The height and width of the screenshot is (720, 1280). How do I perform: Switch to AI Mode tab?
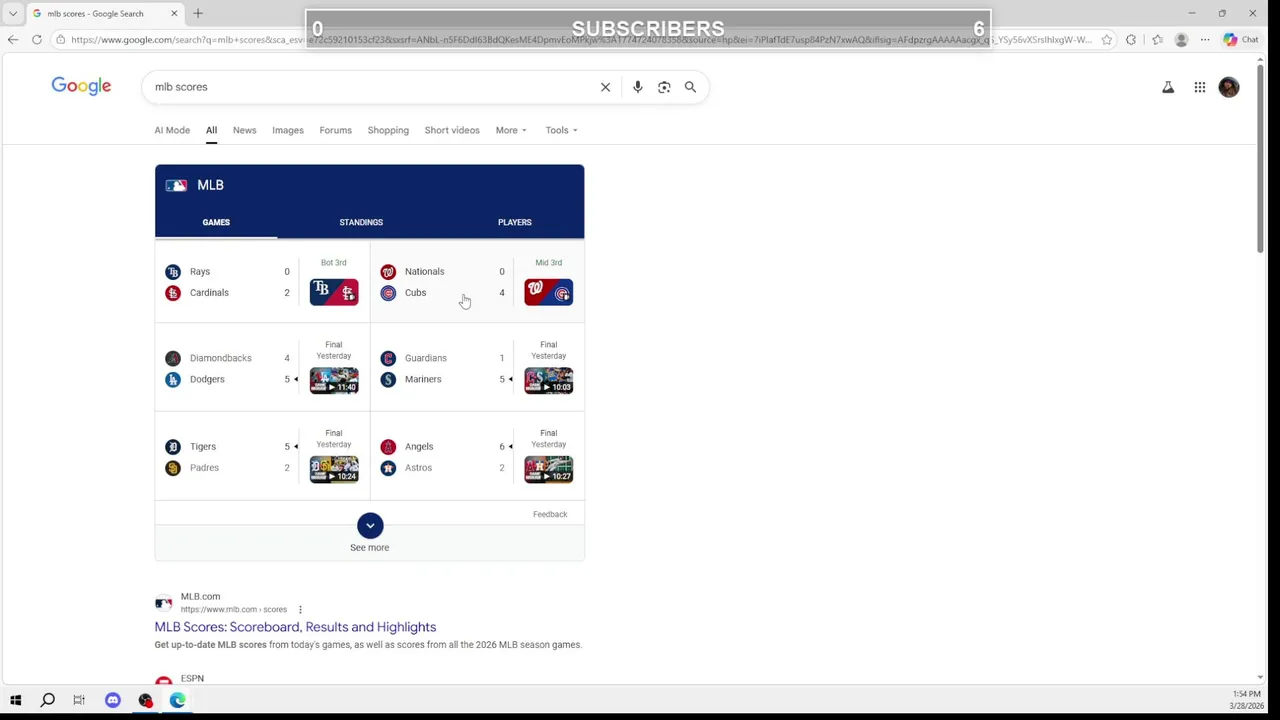click(x=172, y=130)
